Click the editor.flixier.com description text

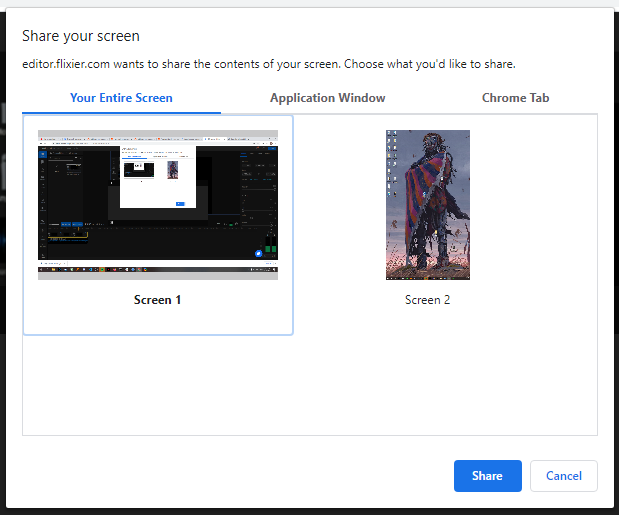point(269,64)
